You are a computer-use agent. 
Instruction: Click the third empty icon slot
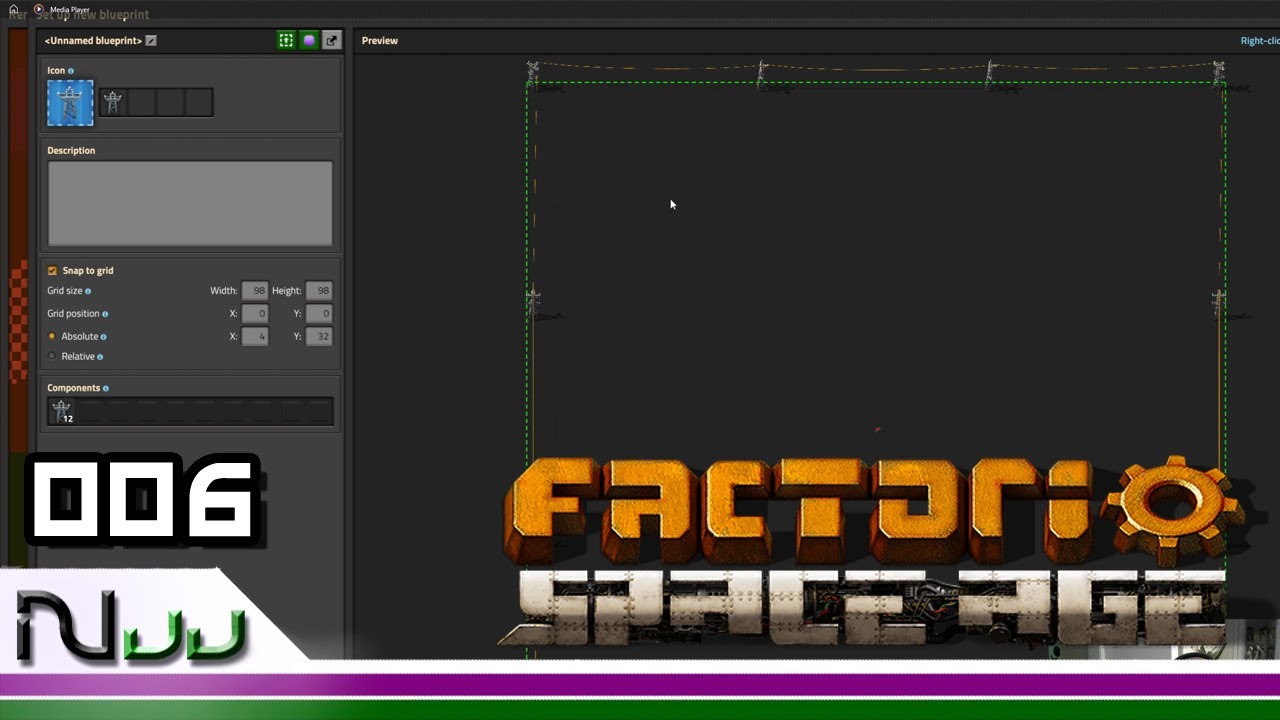coord(170,102)
